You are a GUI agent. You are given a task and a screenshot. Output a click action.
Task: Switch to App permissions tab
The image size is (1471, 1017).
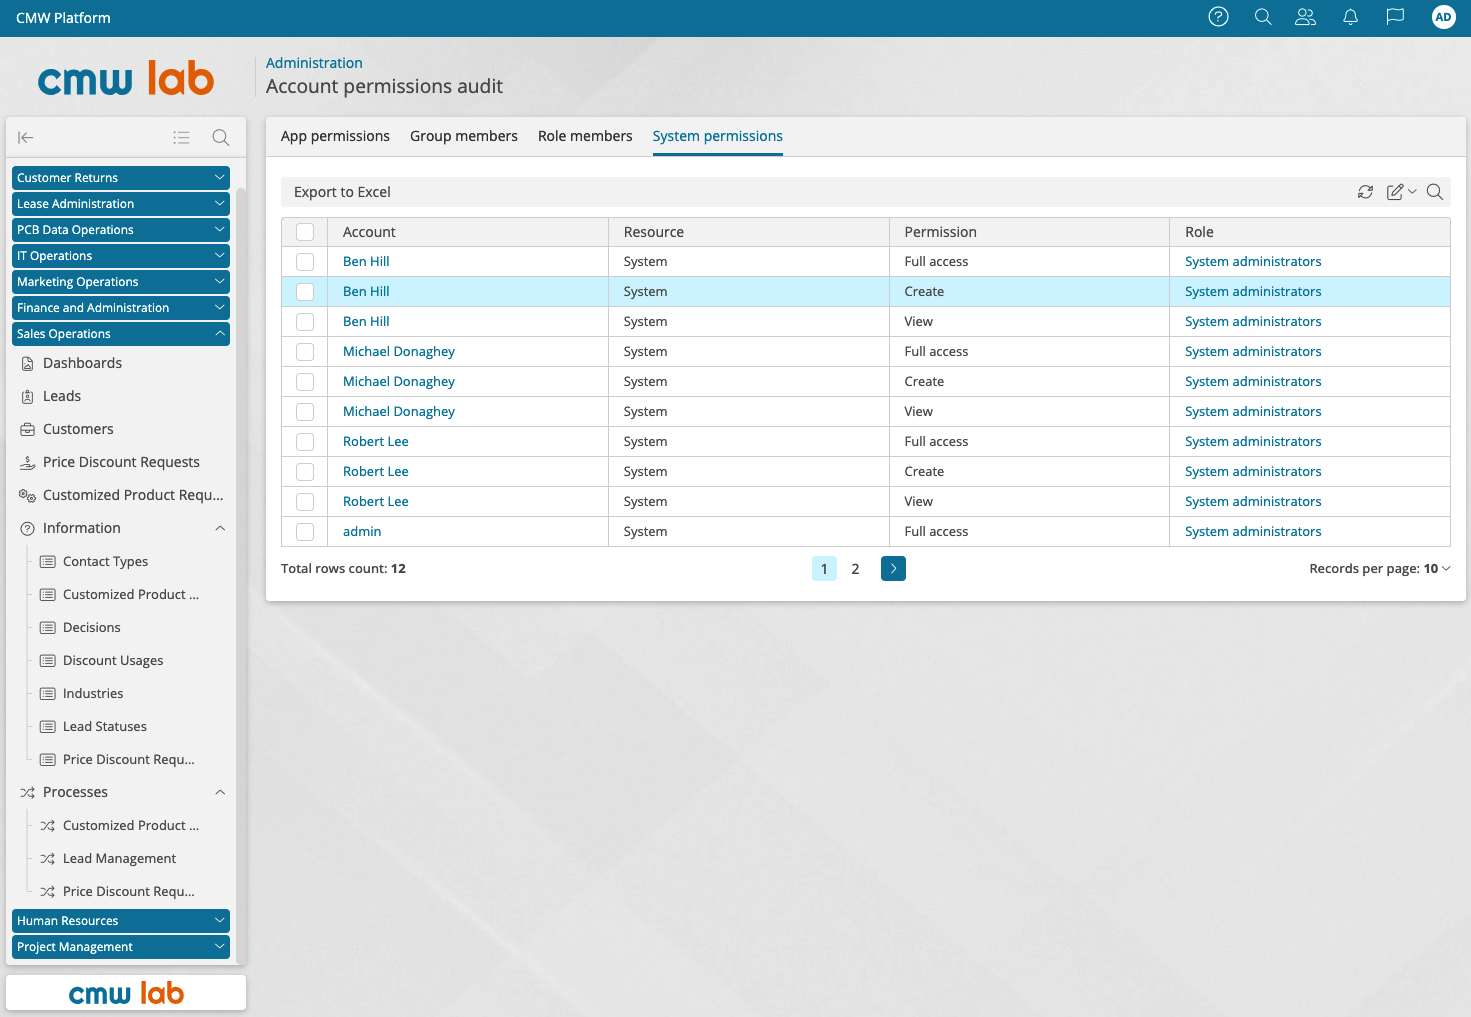[335, 136]
